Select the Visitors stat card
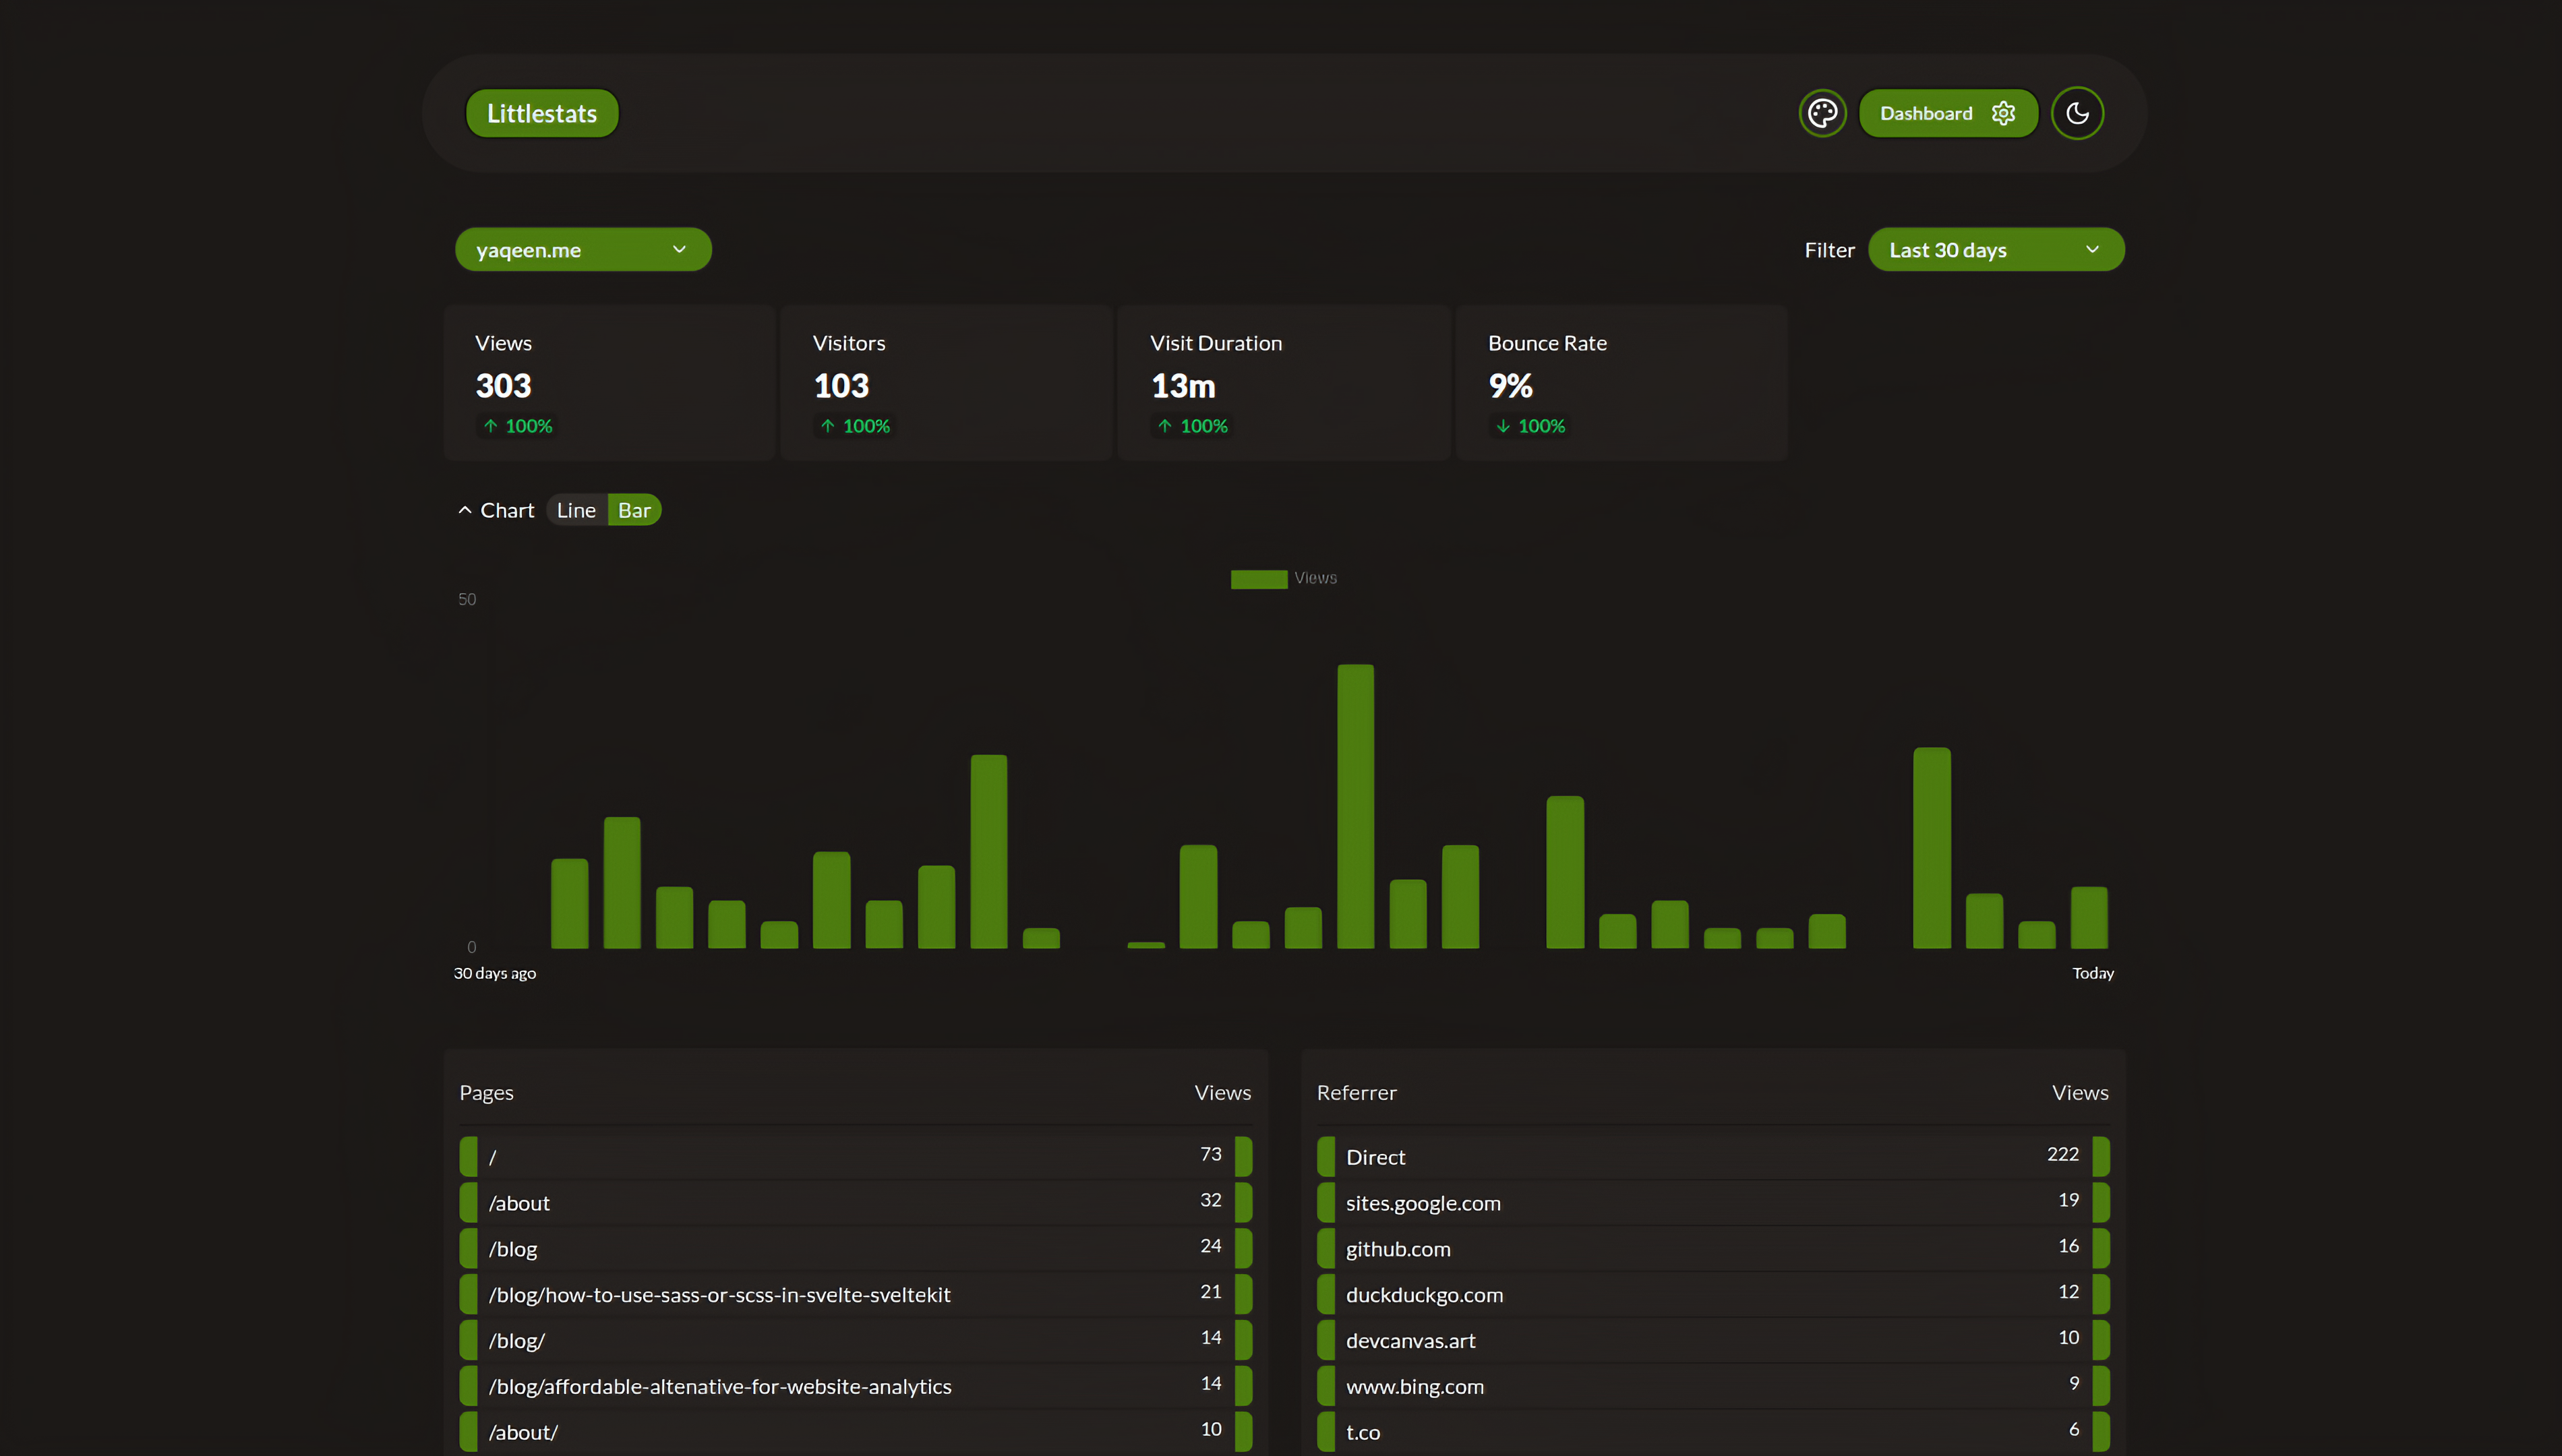Screen dimensions: 2562x1456 [946, 382]
